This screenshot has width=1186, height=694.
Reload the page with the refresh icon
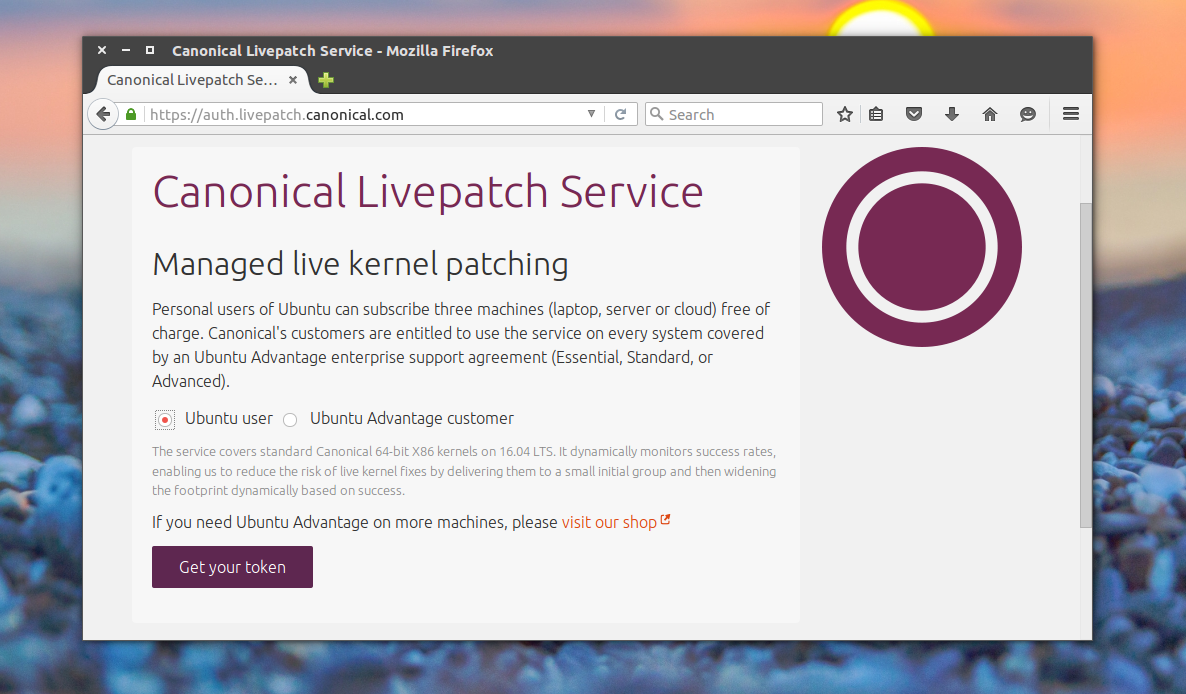point(620,114)
